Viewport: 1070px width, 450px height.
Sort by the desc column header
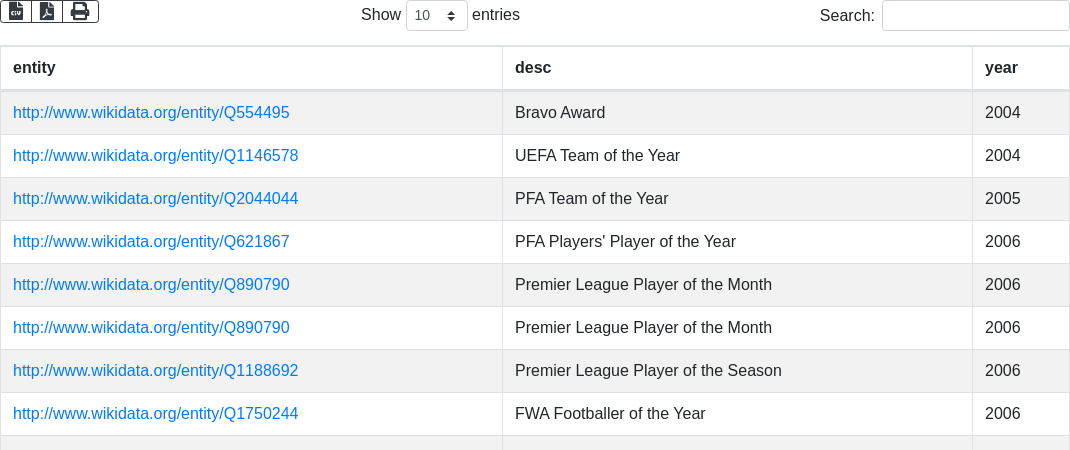click(x=533, y=68)
